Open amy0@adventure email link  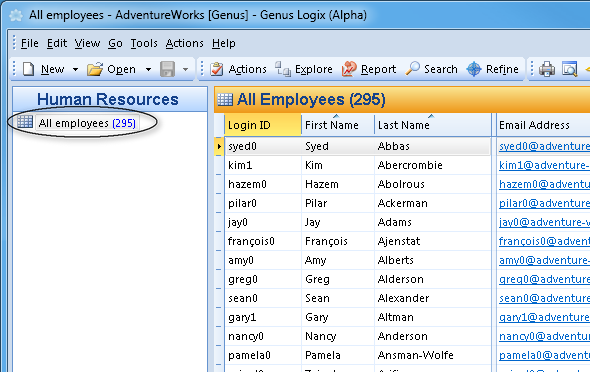(x=544, y=260)
